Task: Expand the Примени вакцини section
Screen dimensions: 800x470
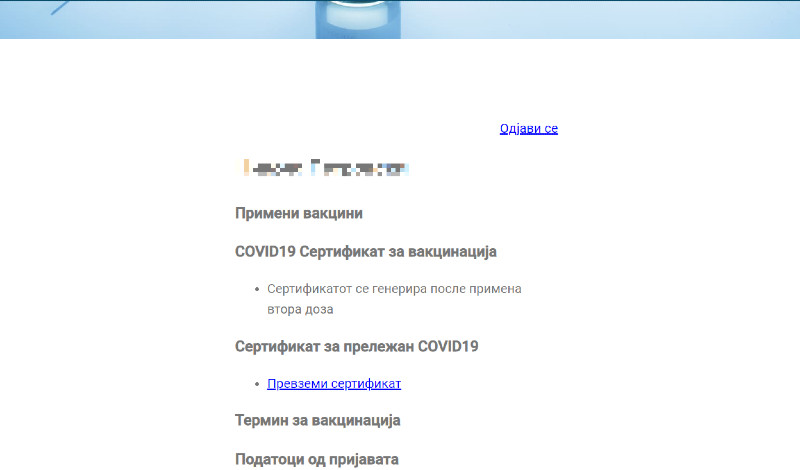Action: pos(298,213)
